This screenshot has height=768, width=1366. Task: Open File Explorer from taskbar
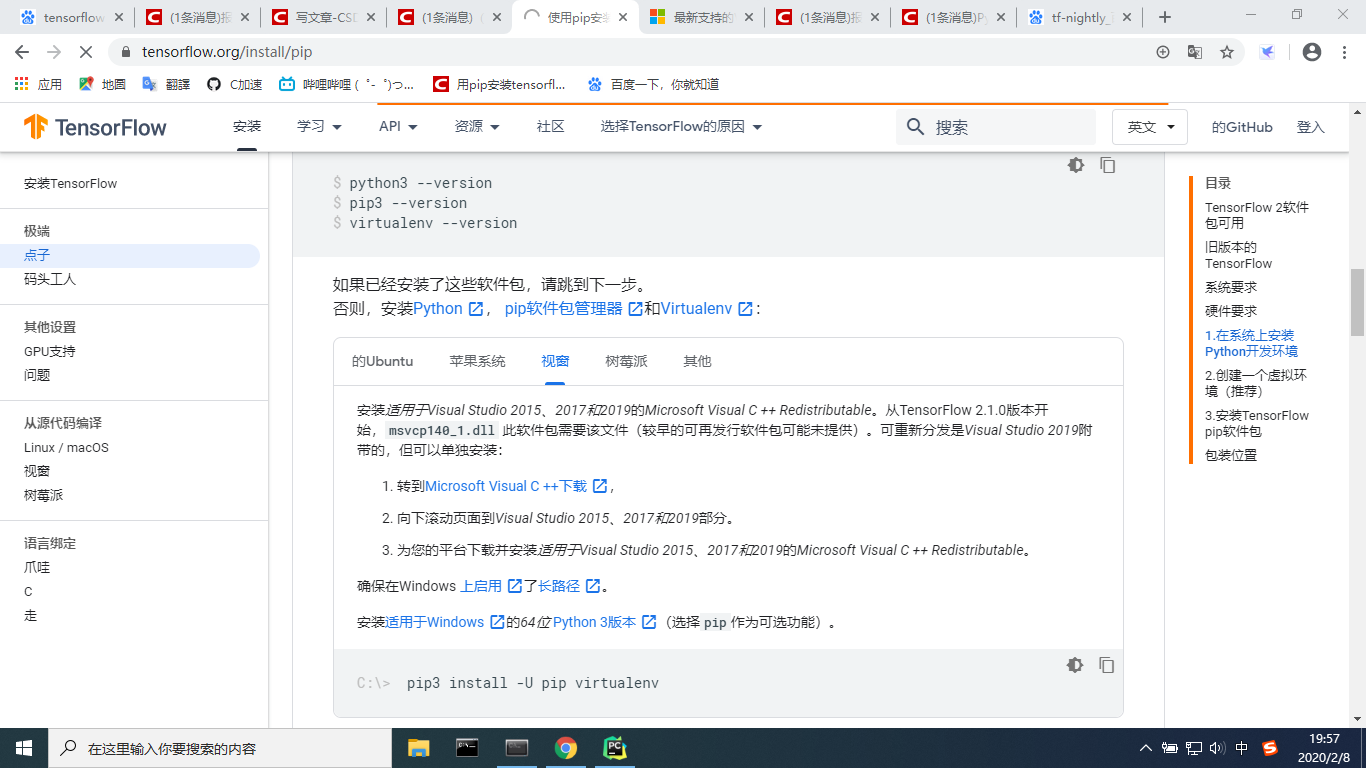[418, 748]
